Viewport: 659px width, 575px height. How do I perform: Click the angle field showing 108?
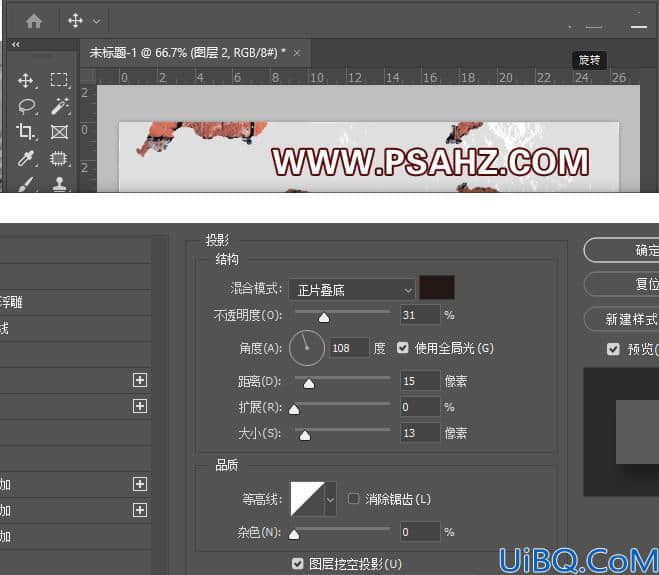(x=349, y=348)
